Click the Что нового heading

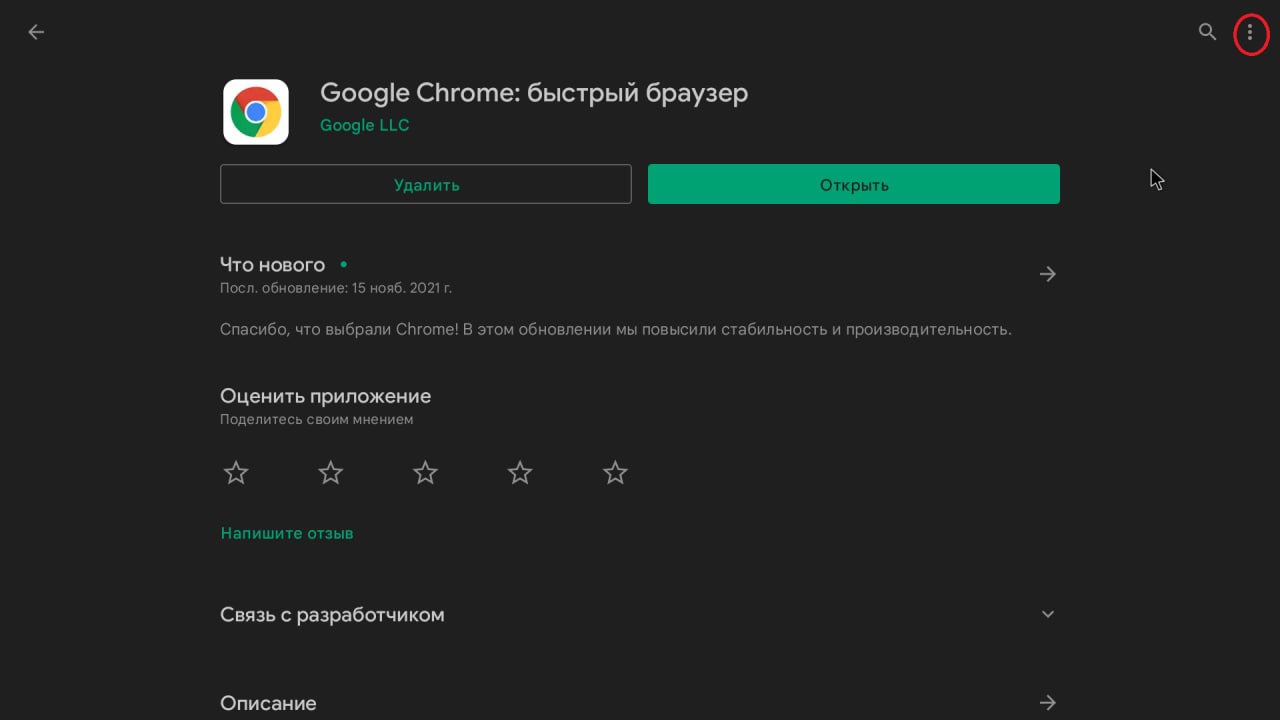(272, 265)
